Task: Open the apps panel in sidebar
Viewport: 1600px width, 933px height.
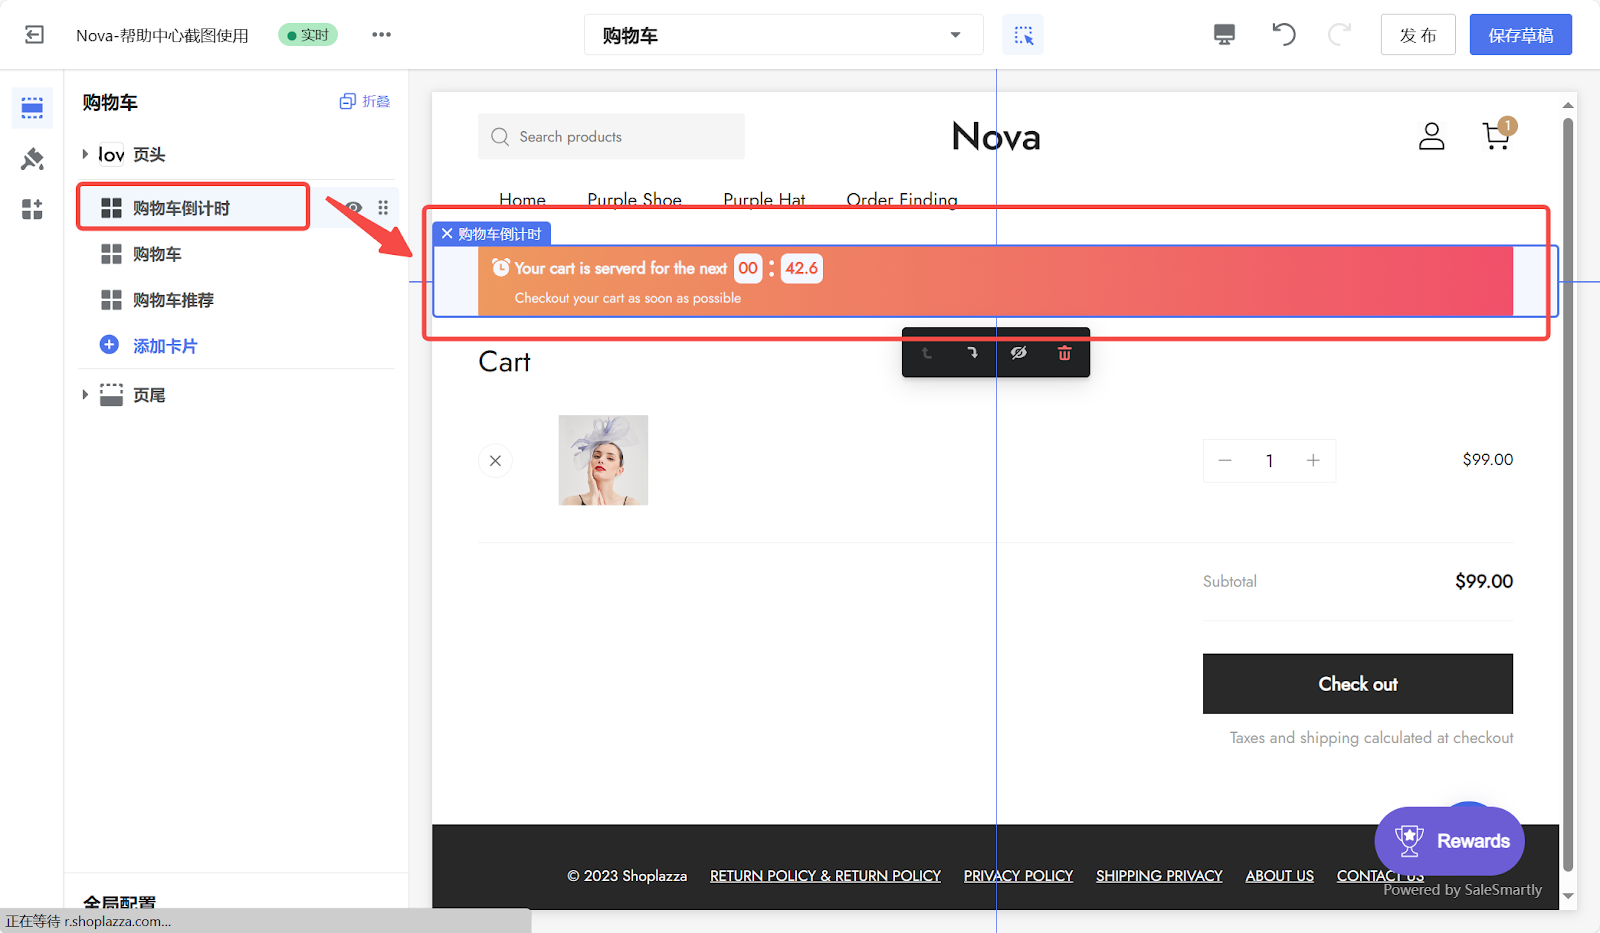Action: (32, 209)
